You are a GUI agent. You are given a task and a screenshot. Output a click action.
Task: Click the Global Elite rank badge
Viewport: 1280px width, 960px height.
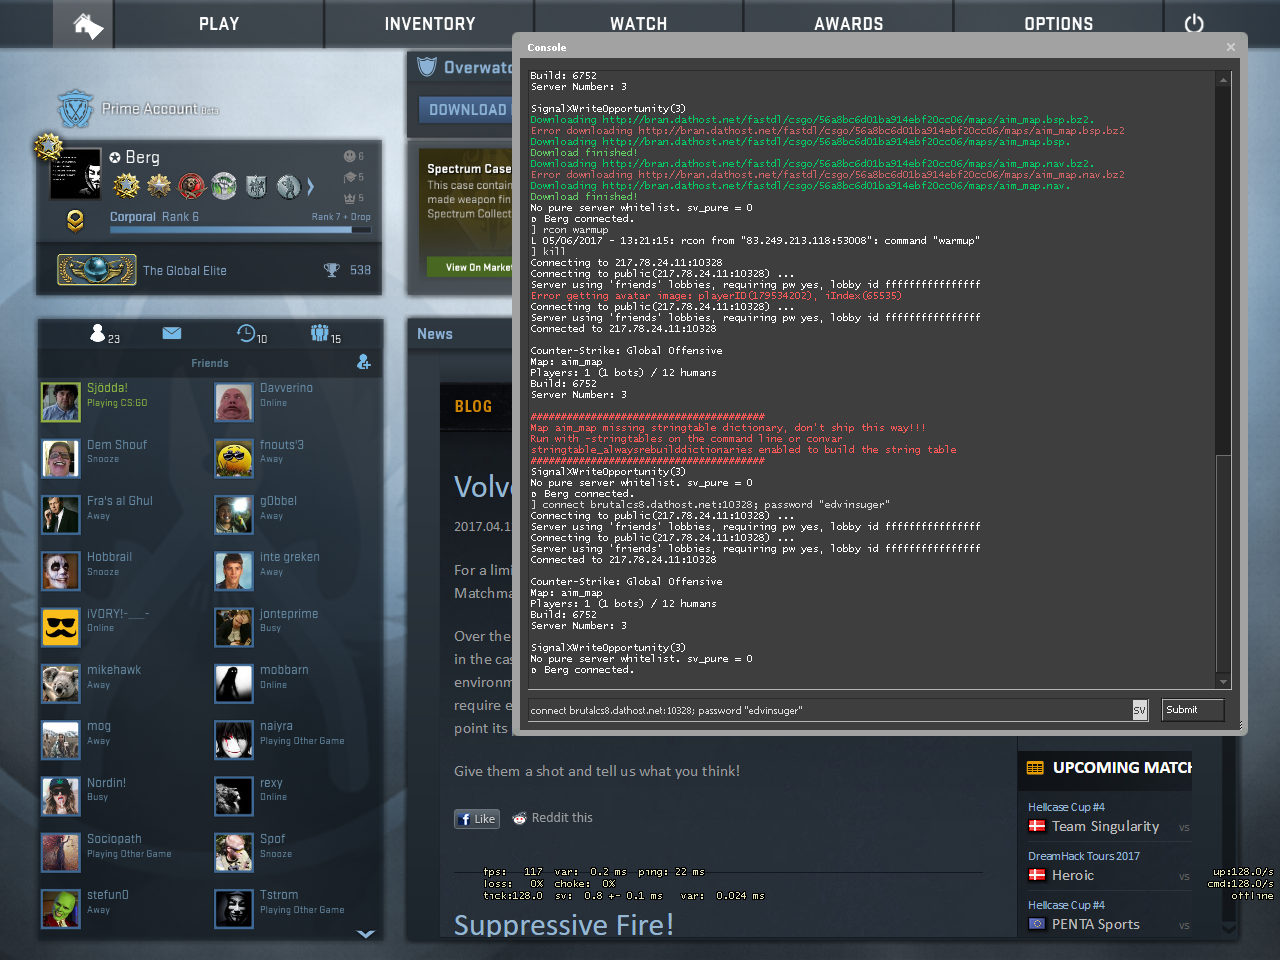coord(96,270)
